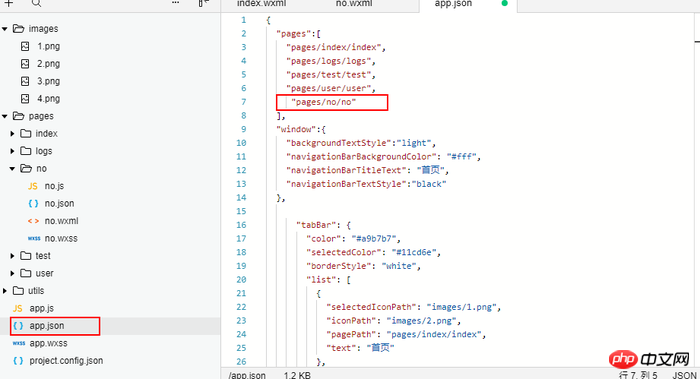Expand the user folder arrow
The height and width of the screenshot is (379, 700).
12,273
